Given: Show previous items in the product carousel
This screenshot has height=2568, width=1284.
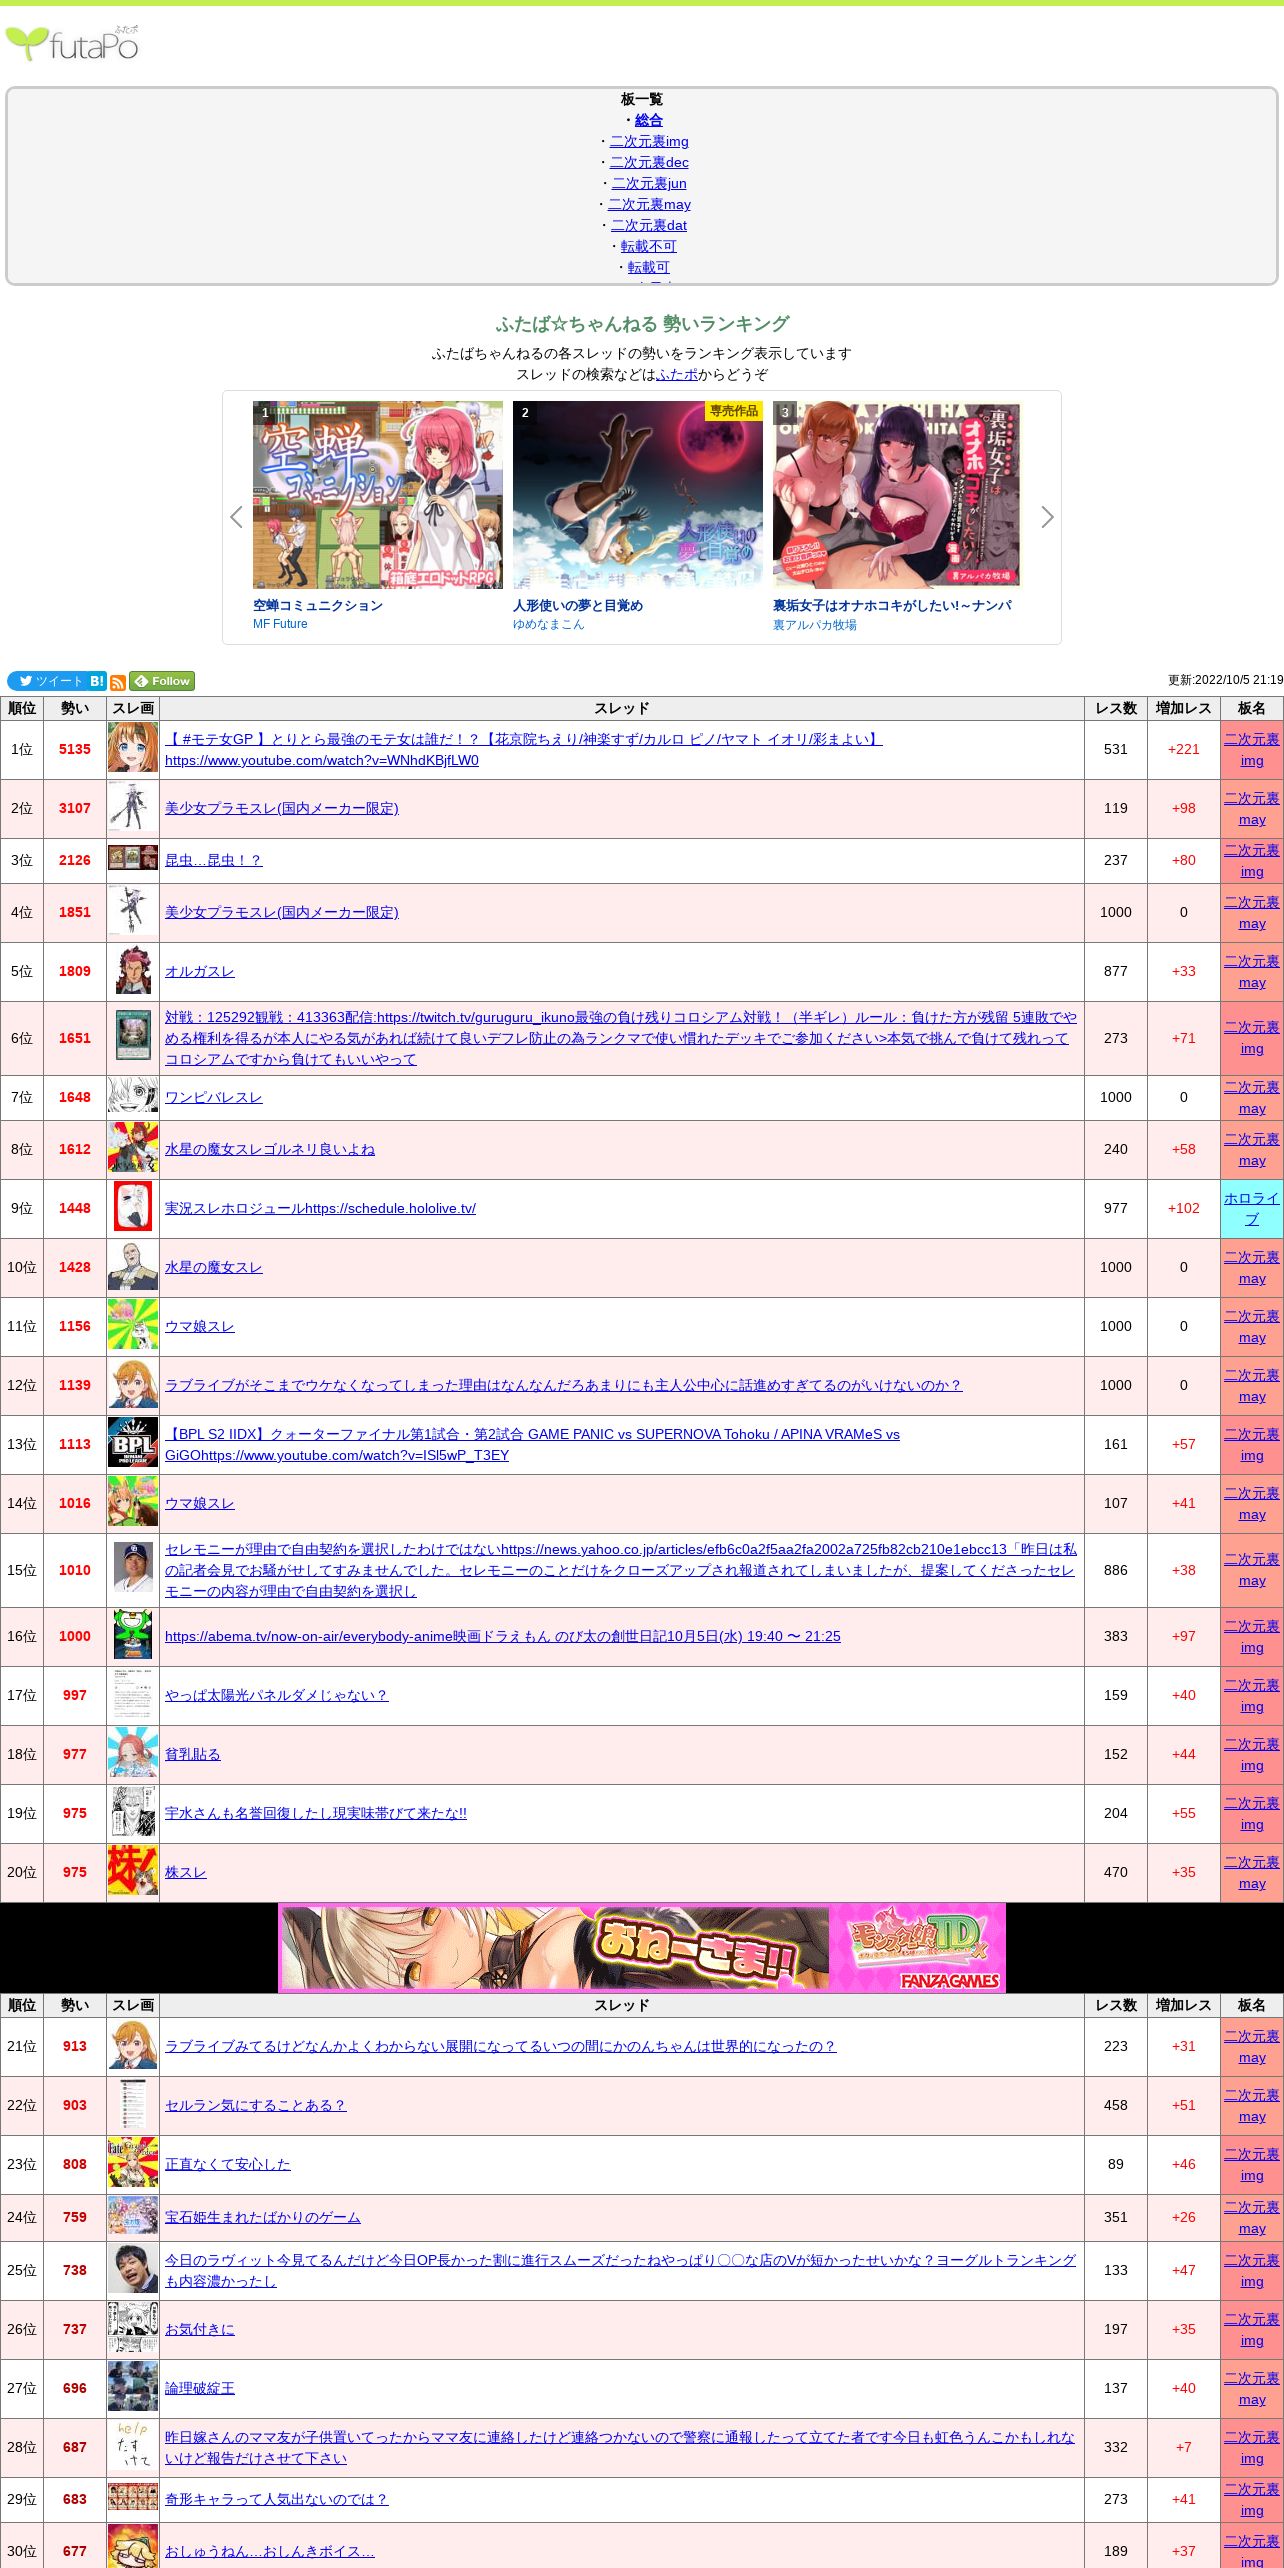Looking at the screenshot, I should [236, 517].
